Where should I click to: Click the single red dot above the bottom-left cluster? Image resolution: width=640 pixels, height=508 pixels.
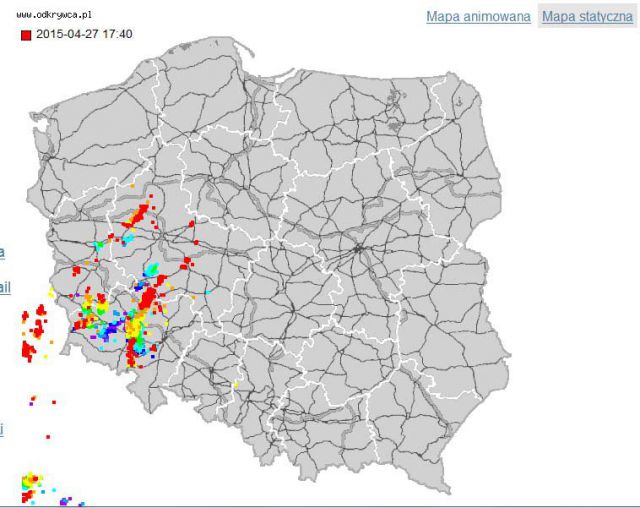46,436
